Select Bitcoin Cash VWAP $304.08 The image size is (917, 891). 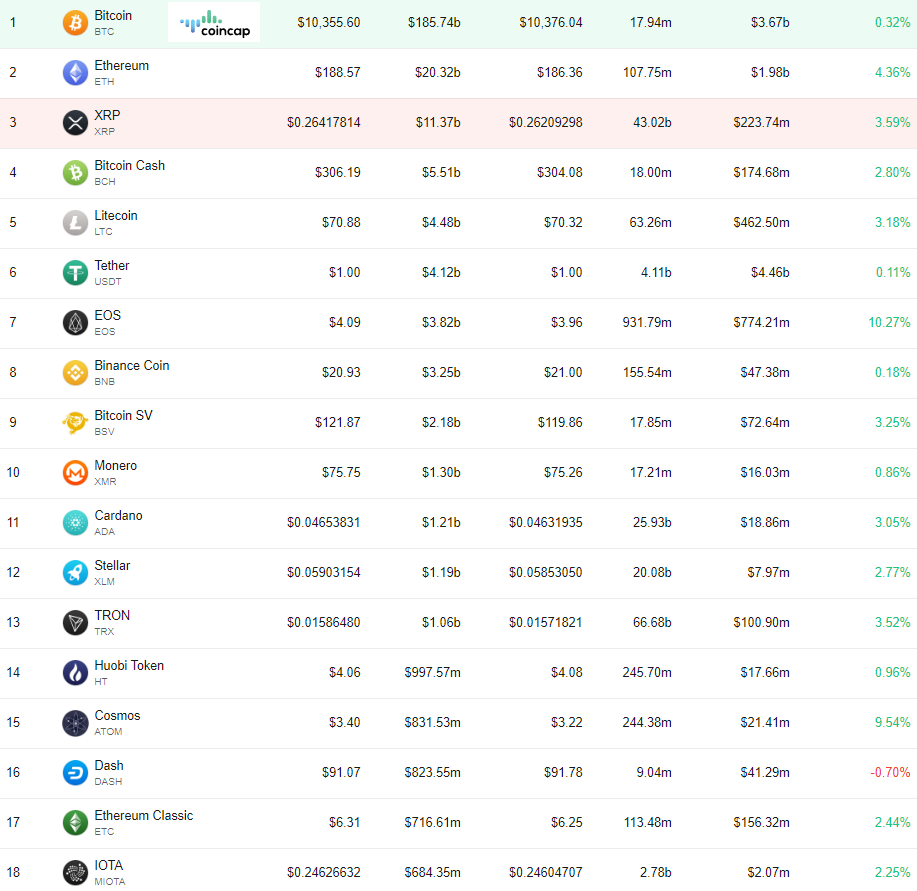tap(560, 172)
